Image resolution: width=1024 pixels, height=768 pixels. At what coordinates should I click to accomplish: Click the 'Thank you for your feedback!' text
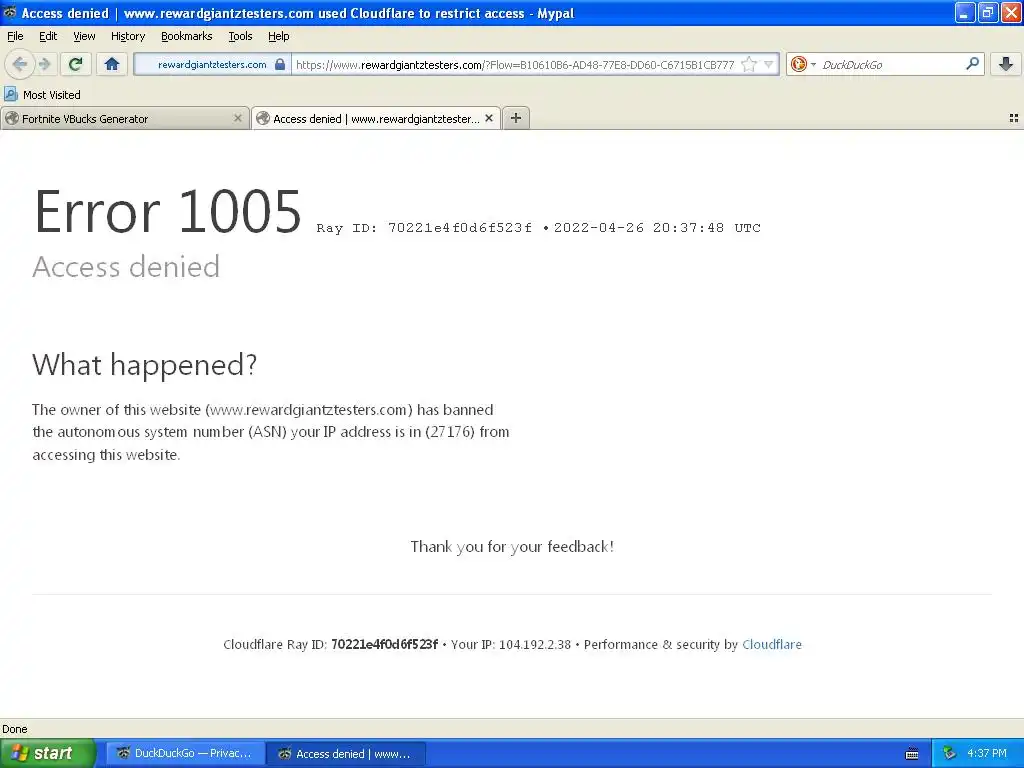(x=512, y=547)
